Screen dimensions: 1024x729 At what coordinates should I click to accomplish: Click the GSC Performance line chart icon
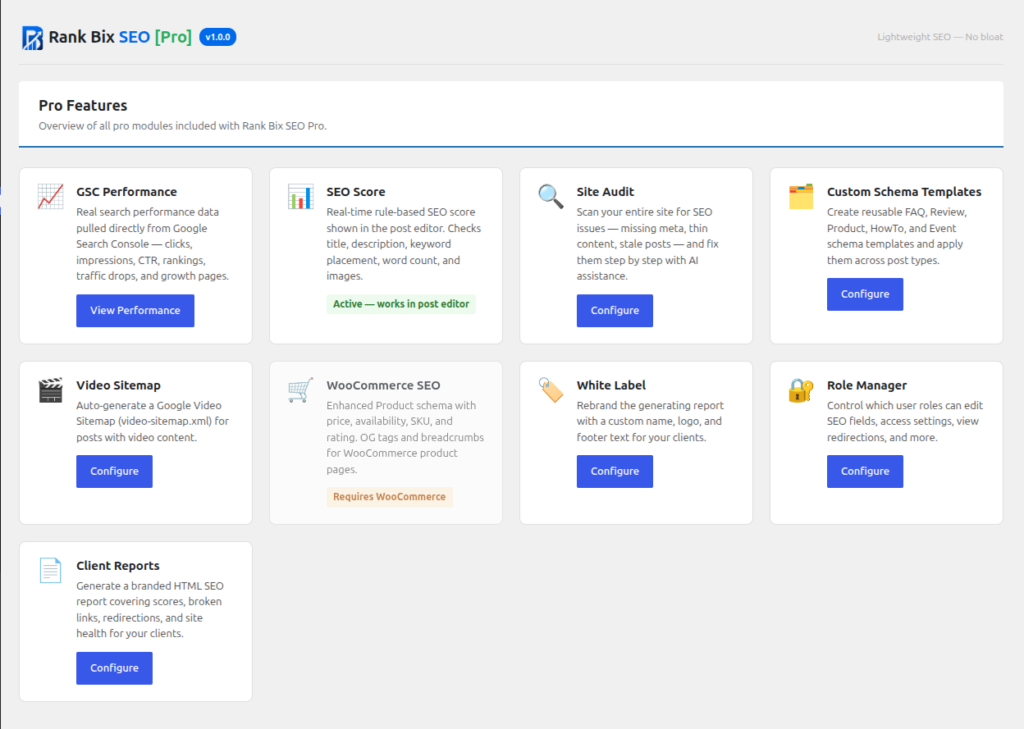click(x=50, y=197)
